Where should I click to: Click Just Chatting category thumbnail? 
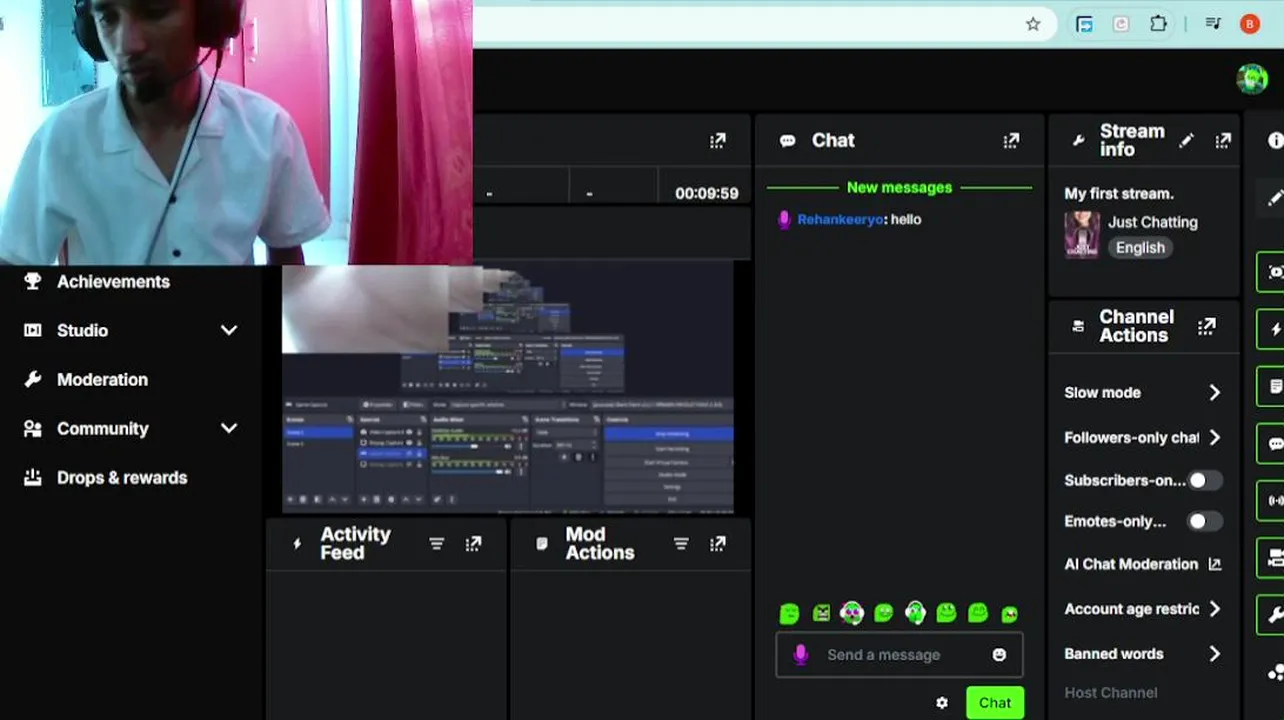click(x=1082, y=235)
